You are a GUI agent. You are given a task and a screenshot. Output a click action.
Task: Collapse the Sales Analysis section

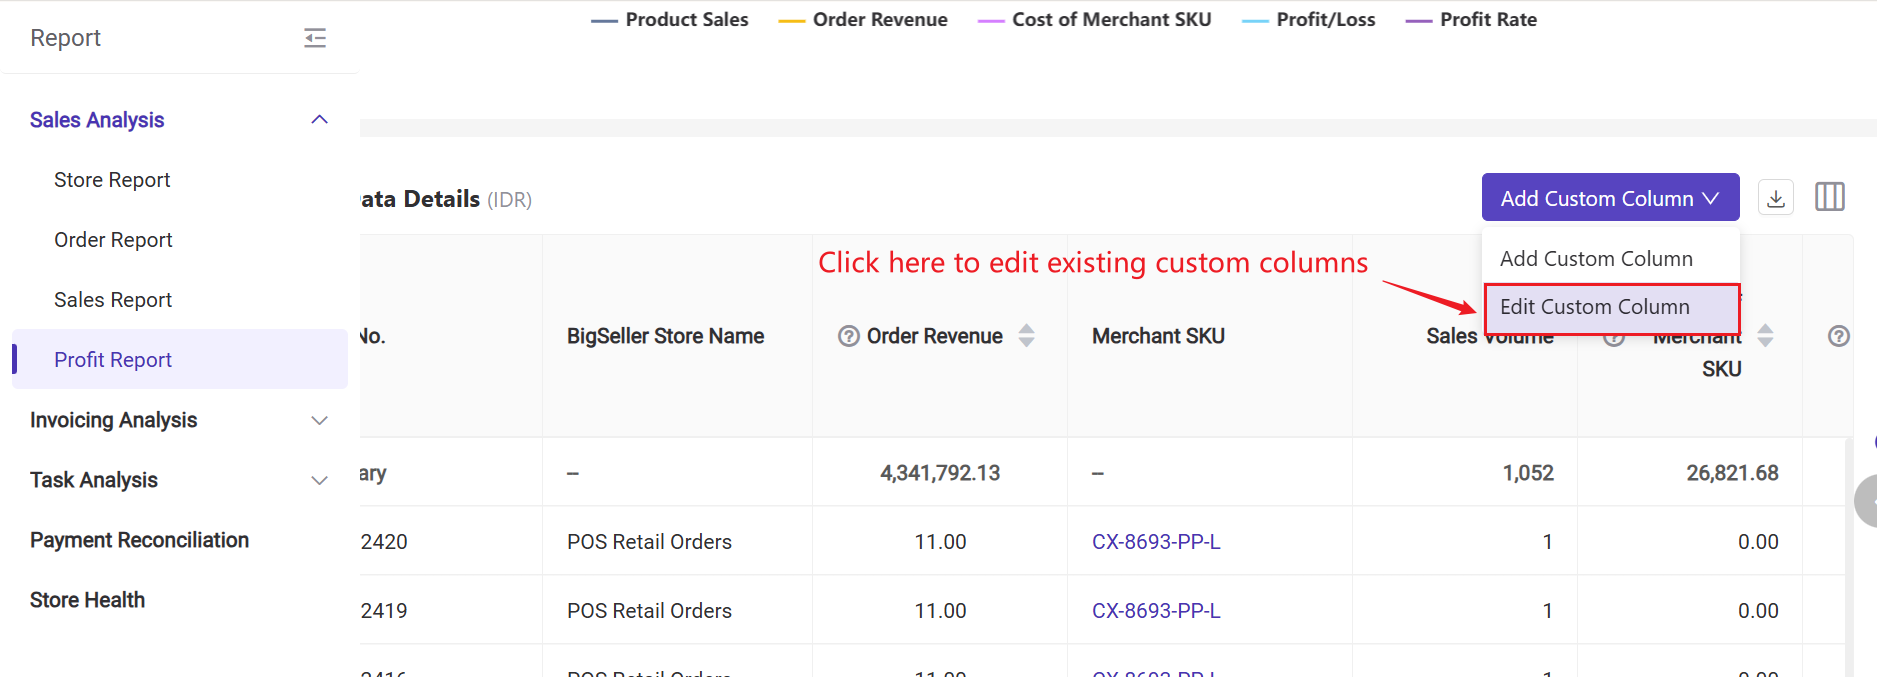pos(319,120)
